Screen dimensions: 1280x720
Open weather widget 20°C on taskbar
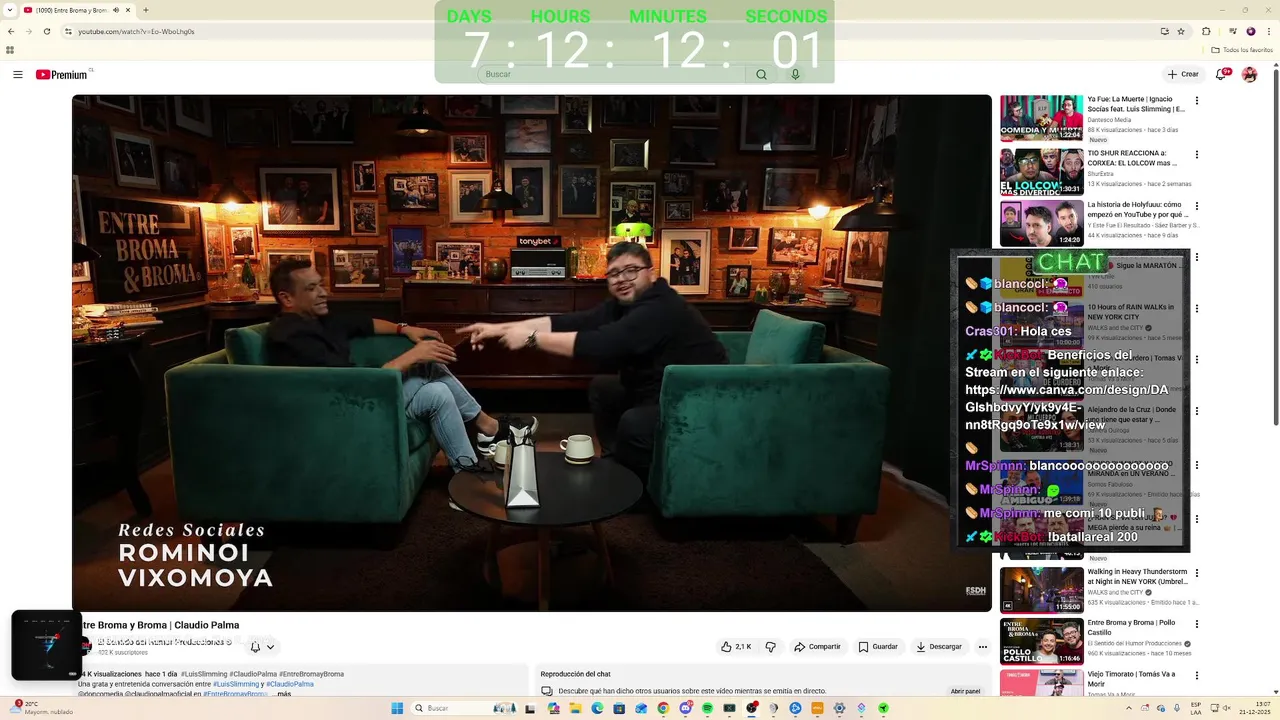click(42, 708)
